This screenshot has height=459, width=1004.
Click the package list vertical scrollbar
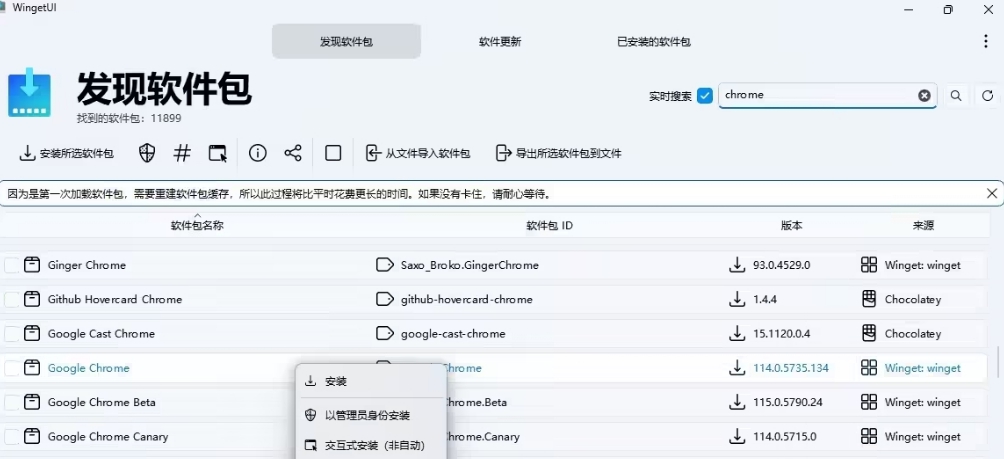pyautogui.click(x=997, y=362)
